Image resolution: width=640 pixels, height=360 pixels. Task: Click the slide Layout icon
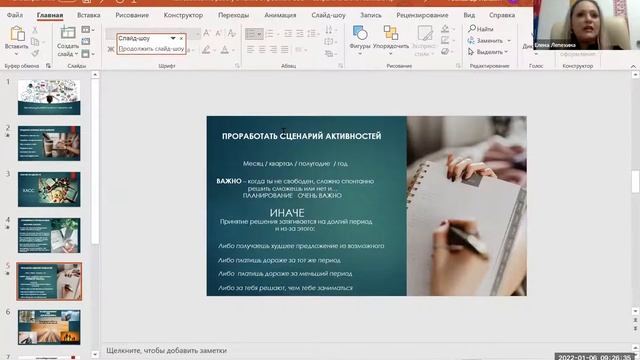(x=86, y=30)
